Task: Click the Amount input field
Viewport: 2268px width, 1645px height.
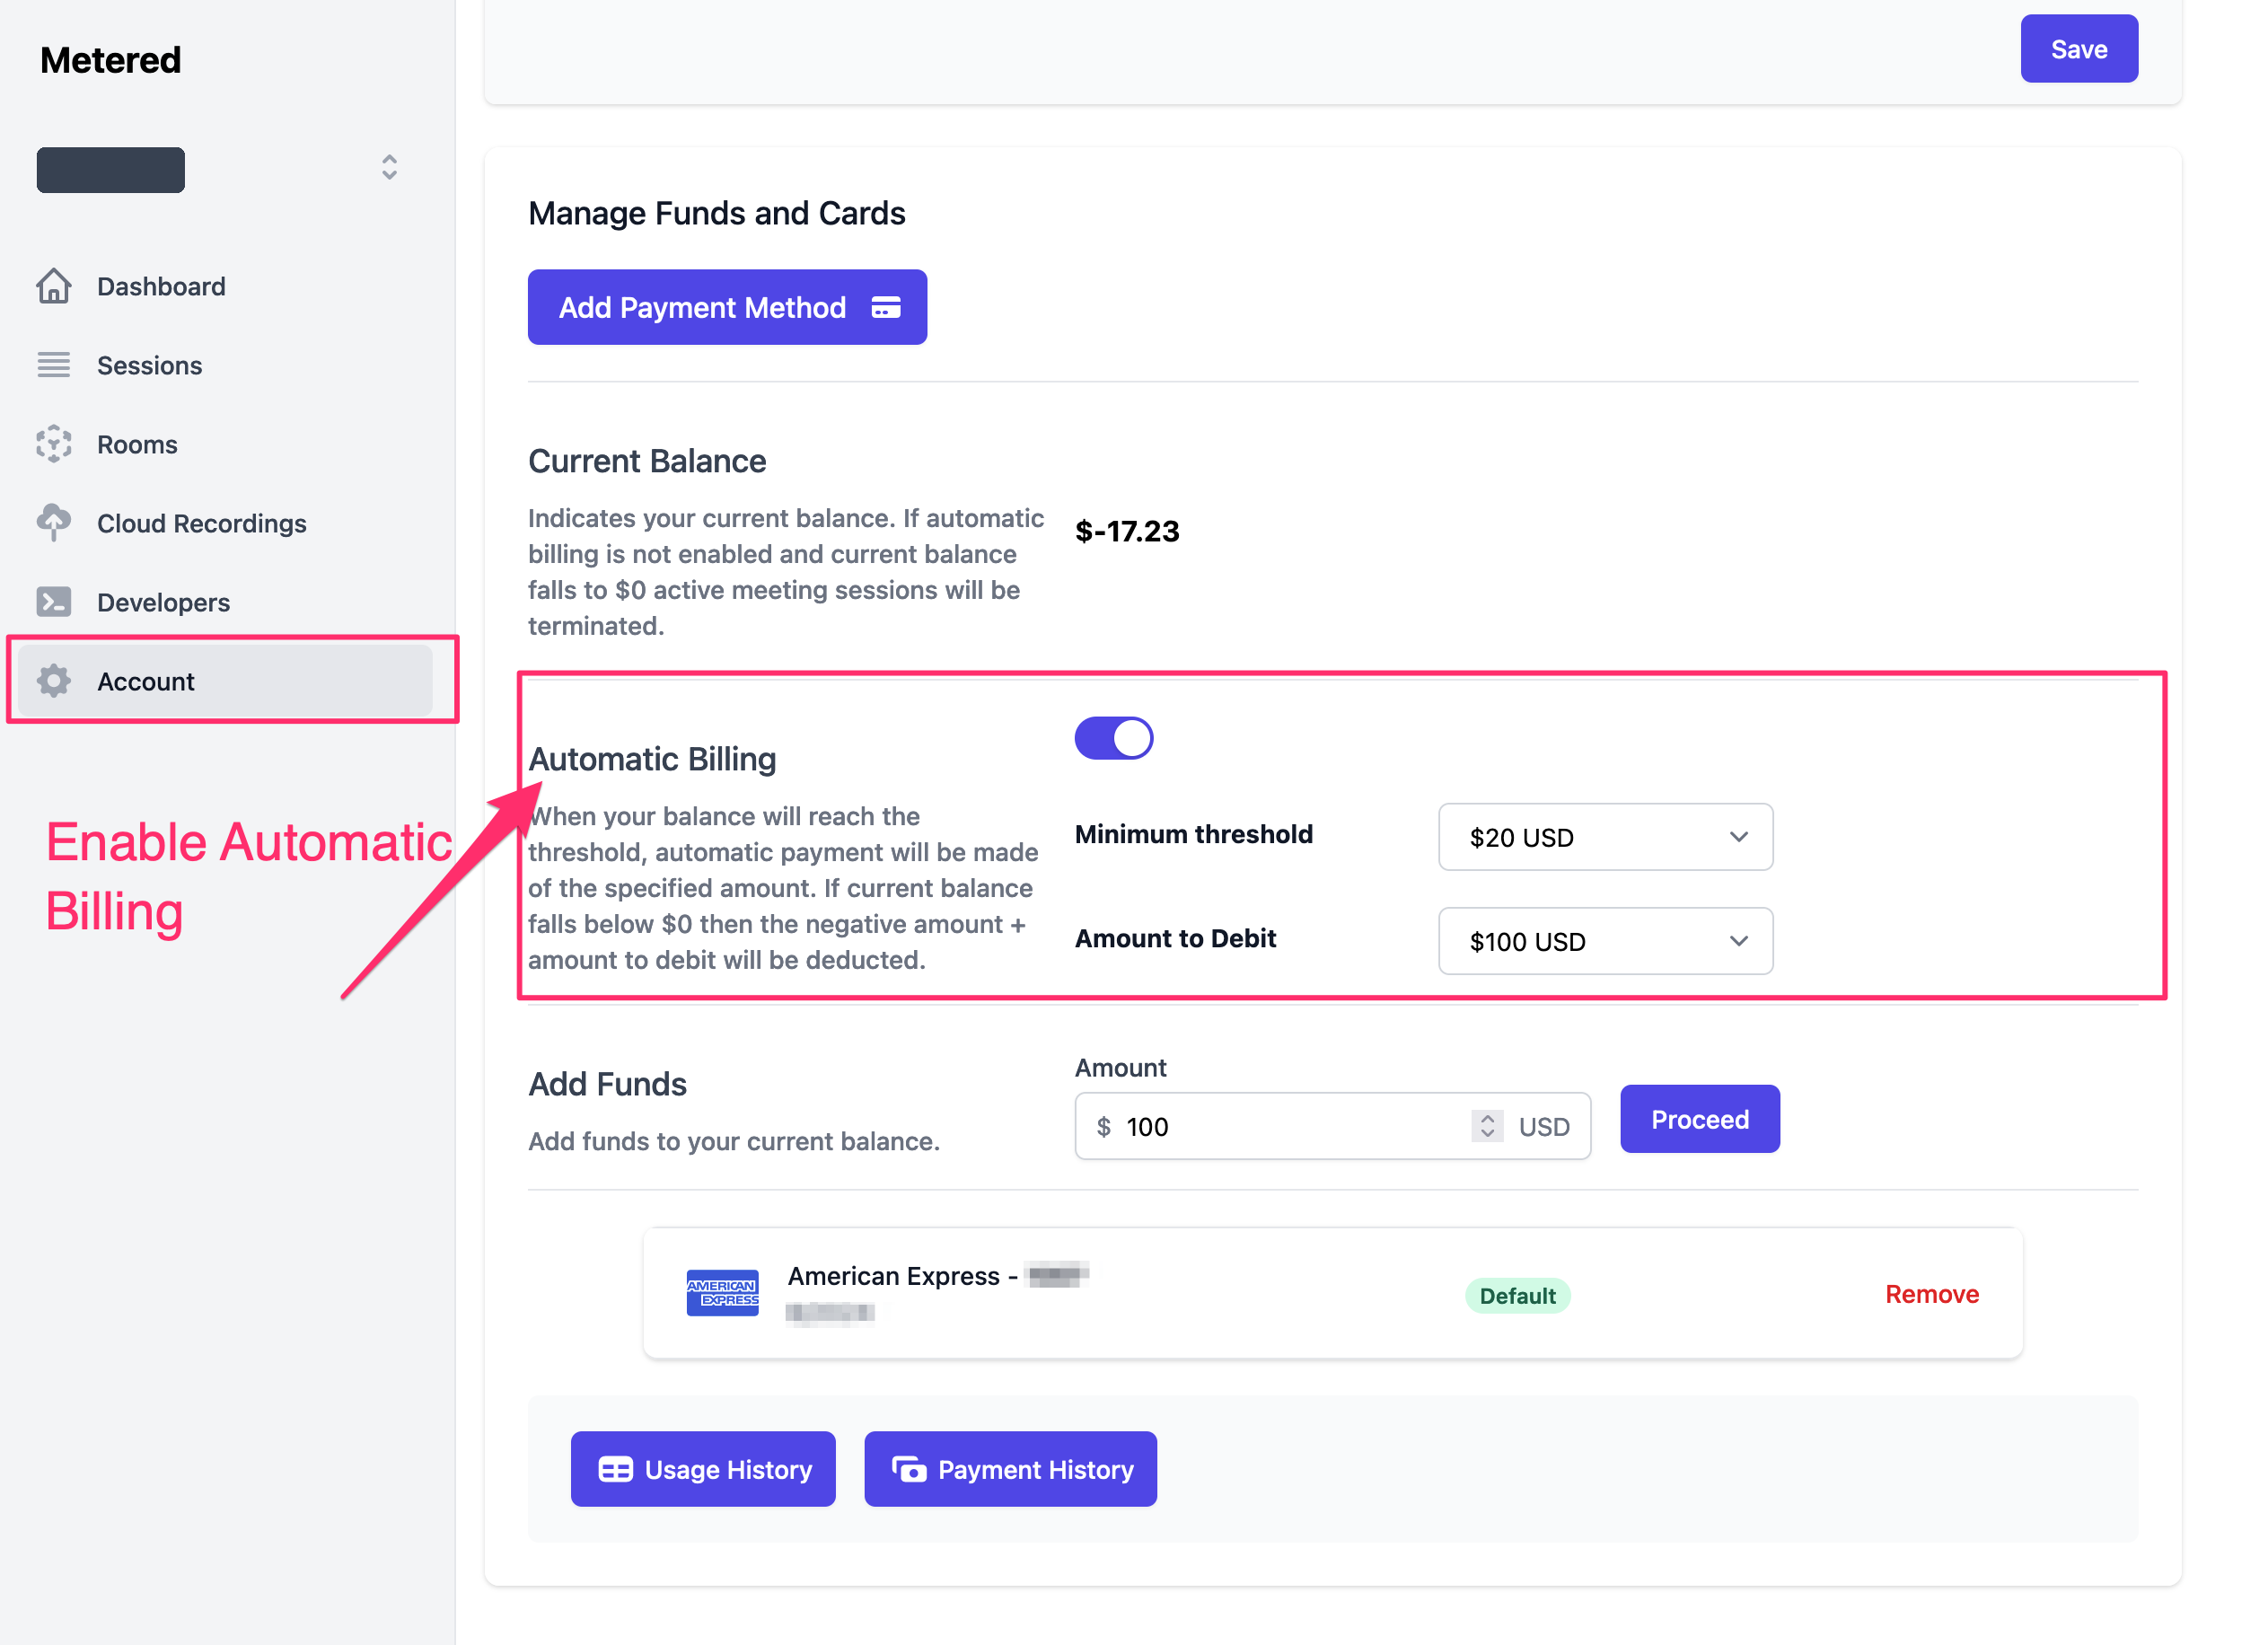Action: pos(1332,1126)
